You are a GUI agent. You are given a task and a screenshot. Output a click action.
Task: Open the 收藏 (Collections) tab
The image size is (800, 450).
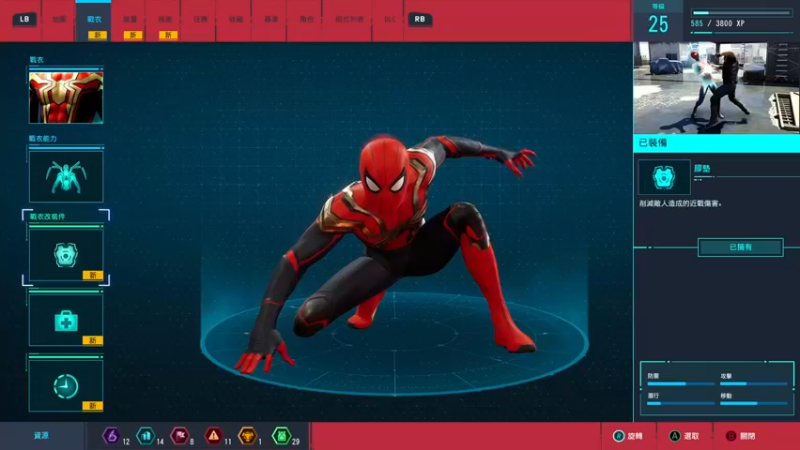pyautogui.click(x=236, y=19)
